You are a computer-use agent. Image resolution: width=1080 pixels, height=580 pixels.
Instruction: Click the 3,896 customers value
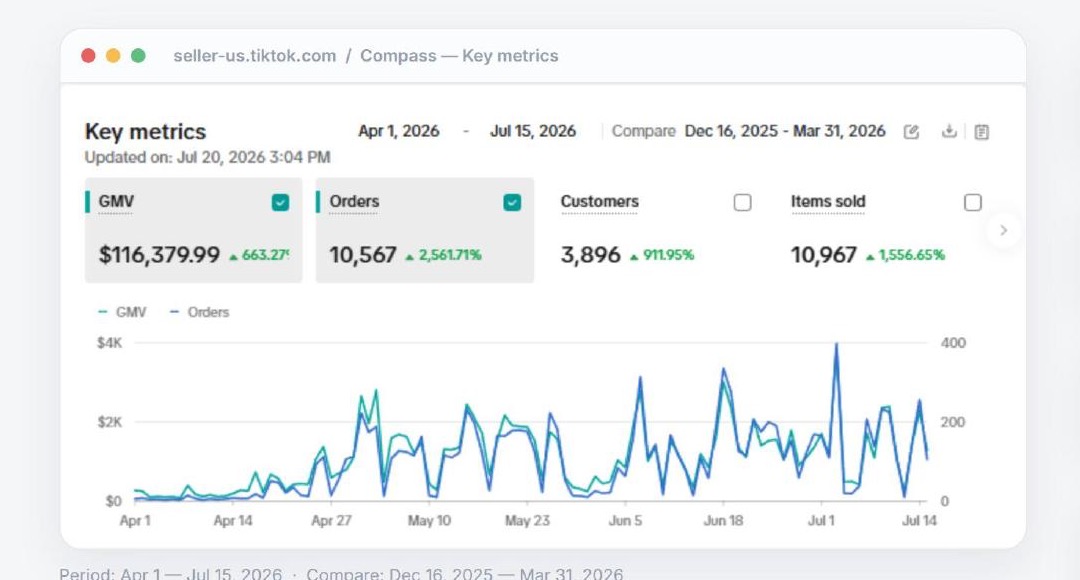click(590, 255)
